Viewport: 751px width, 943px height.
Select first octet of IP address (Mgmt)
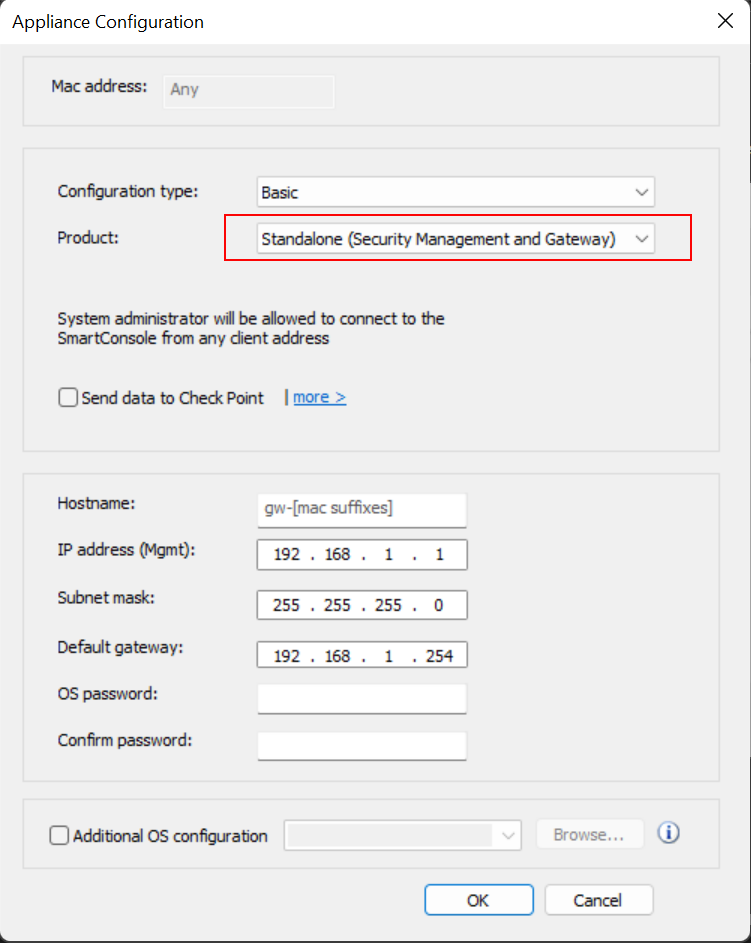[287, 555]
